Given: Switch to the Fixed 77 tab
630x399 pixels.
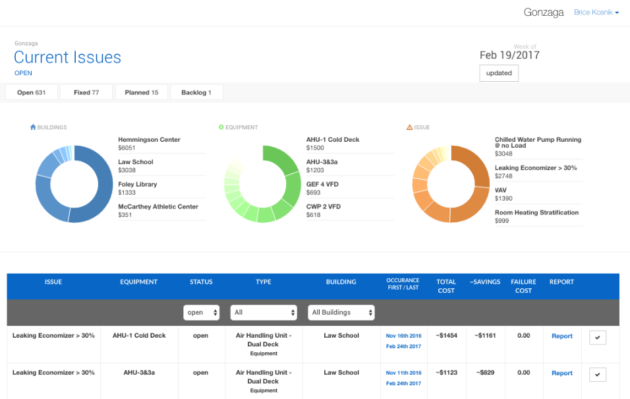Looking at the screenshot, I should pyautogui.click(x=86, y=92).
